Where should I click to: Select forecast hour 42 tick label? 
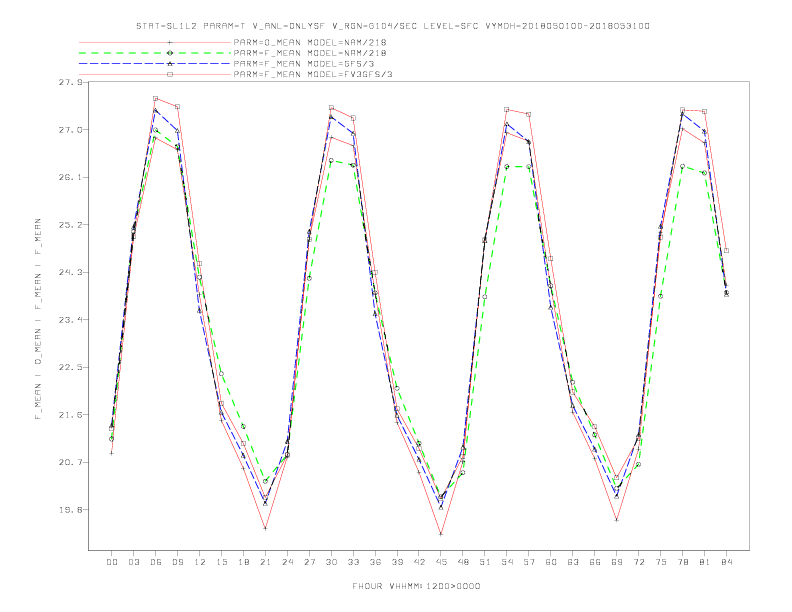coord(419,562)
